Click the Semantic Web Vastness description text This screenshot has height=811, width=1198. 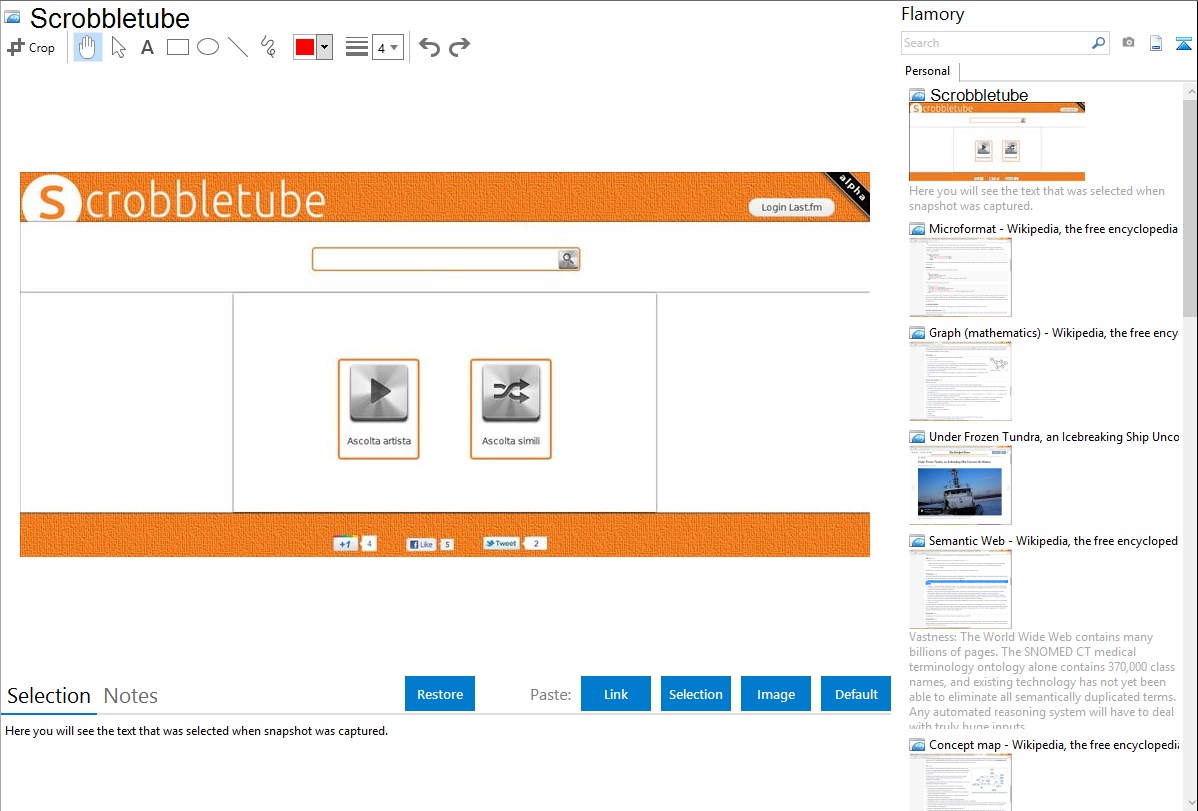click(x=1042, y=681)
